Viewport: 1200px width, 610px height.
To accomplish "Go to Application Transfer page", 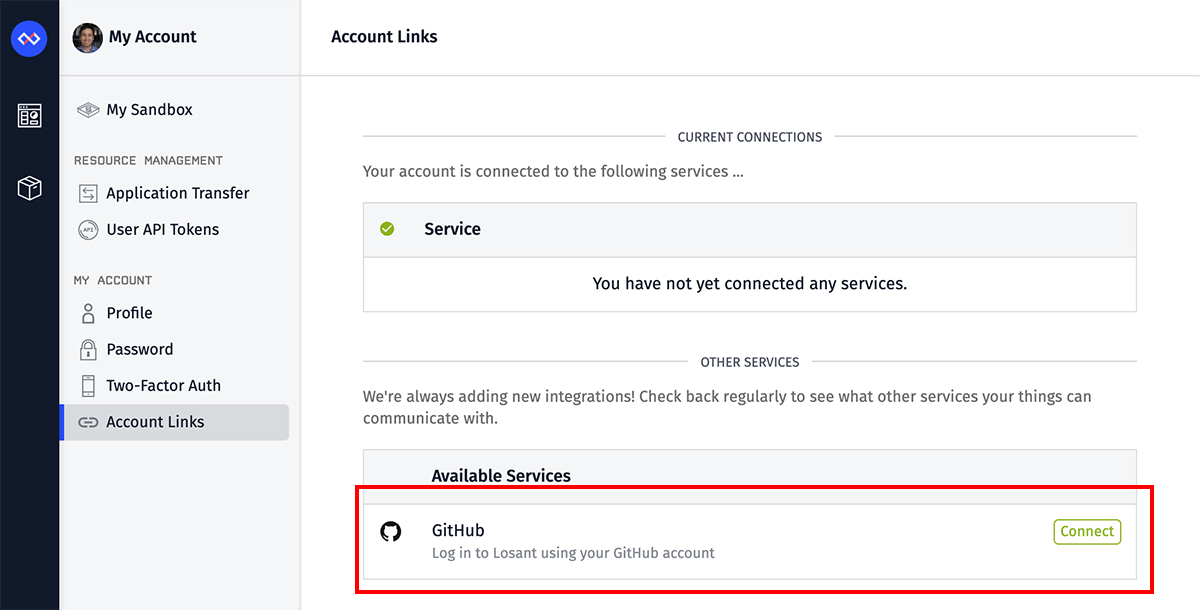I will pyautogui.click(x=178, y=193).
